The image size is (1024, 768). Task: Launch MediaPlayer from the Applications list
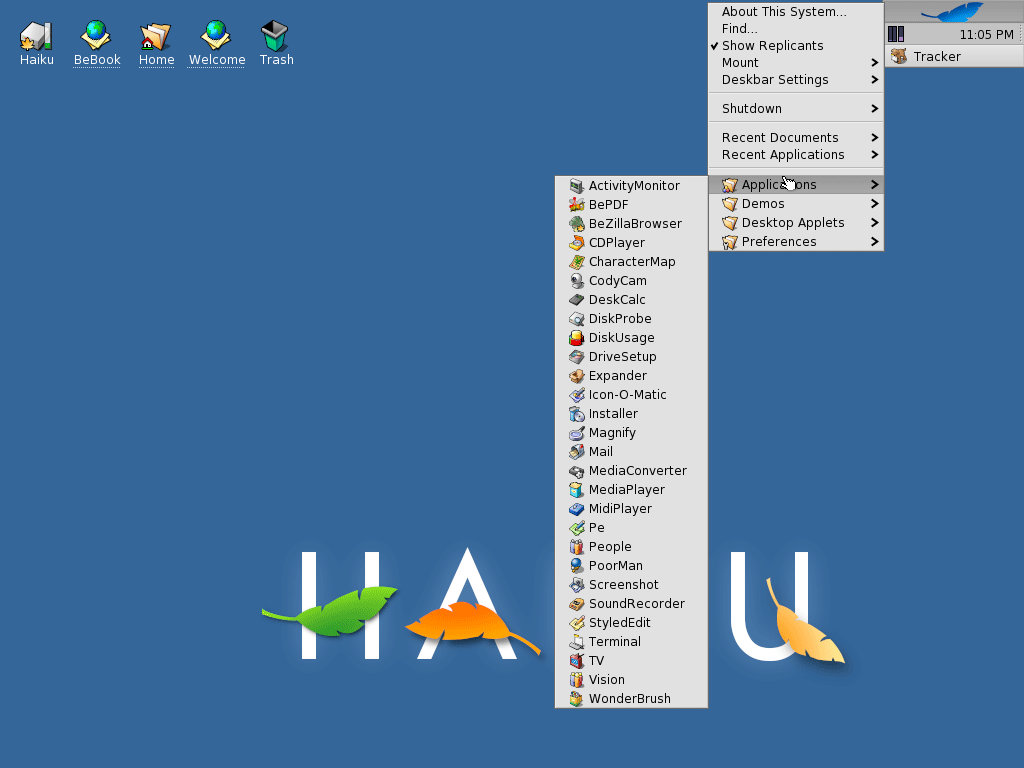point(626,490)
